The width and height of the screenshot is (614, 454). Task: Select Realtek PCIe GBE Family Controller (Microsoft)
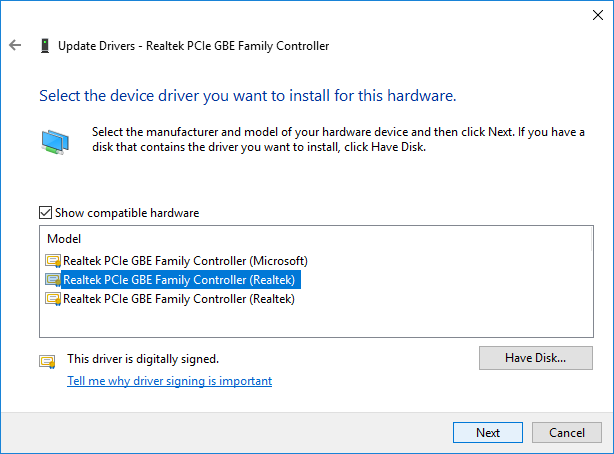185,261
